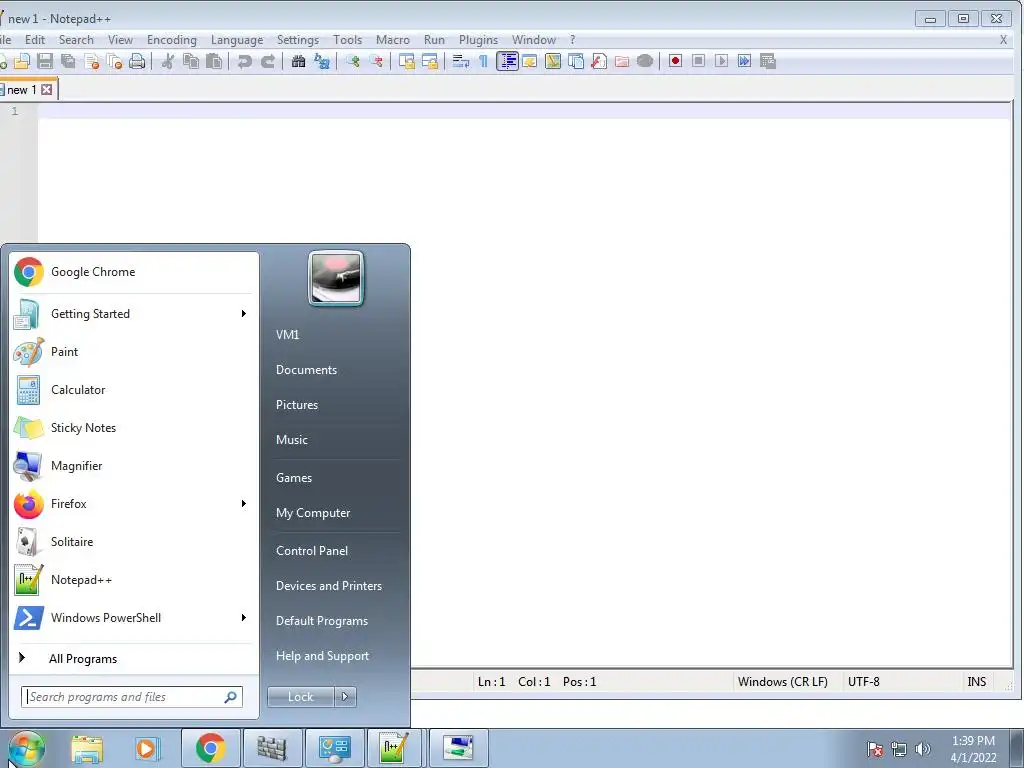The image size is (1024, 768).
Task: Expand the Getting Started submenu arrow
Action: coord(244,314)
